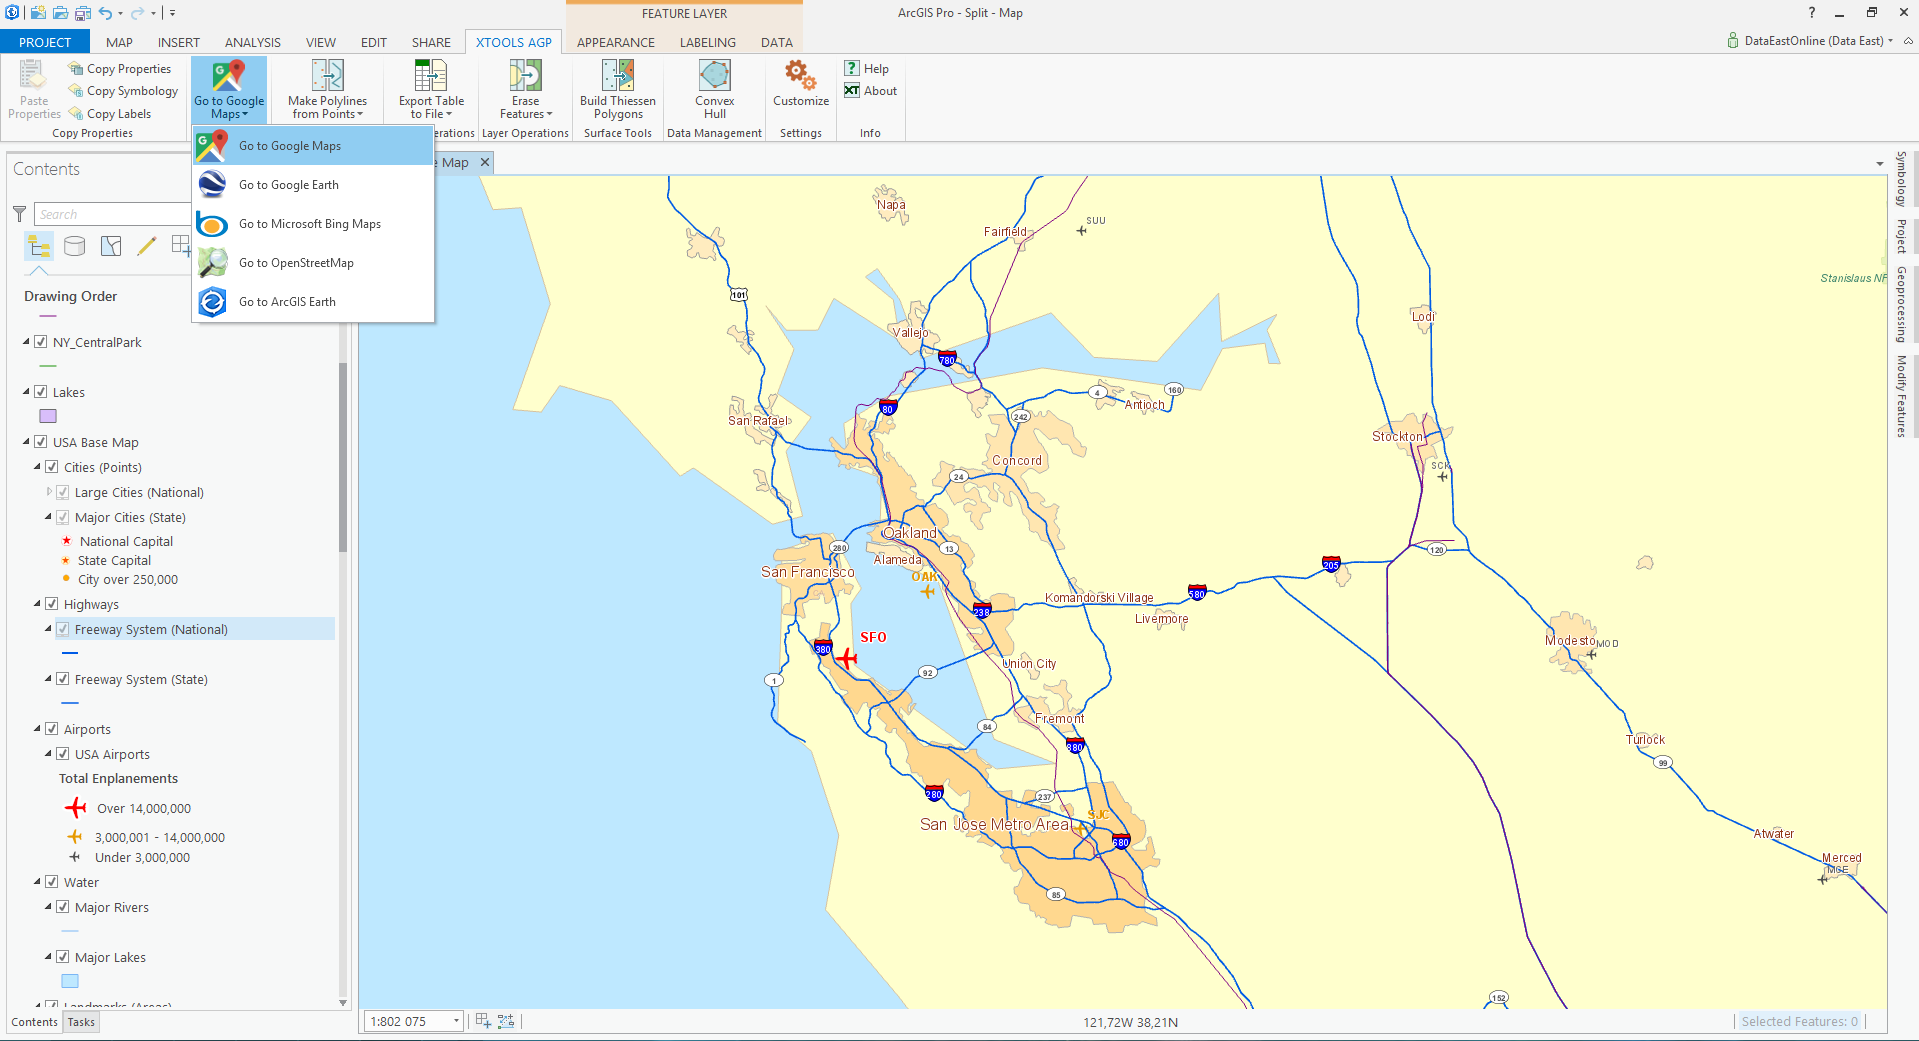Click the Go to Google Maps ribbon icon

(x=229, y=76)
